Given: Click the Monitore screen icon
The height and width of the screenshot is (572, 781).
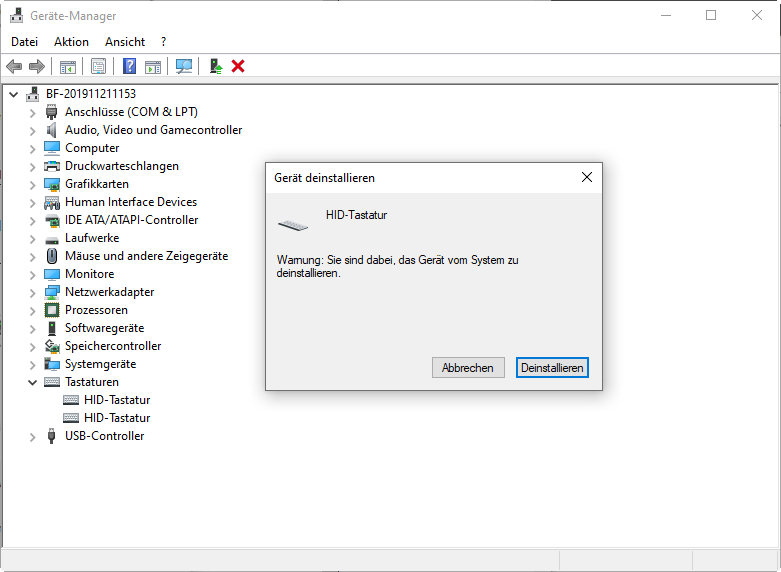Looking at the screenshot, I should point(52,274).
